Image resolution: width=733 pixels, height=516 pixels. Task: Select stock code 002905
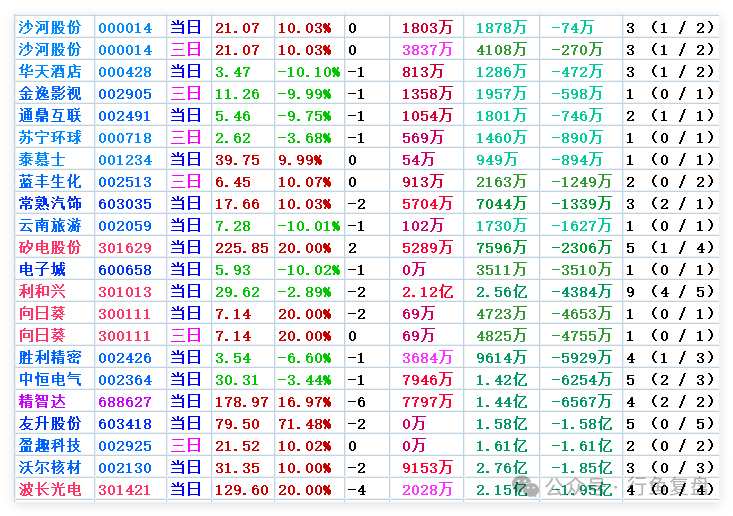click(125, 94)
